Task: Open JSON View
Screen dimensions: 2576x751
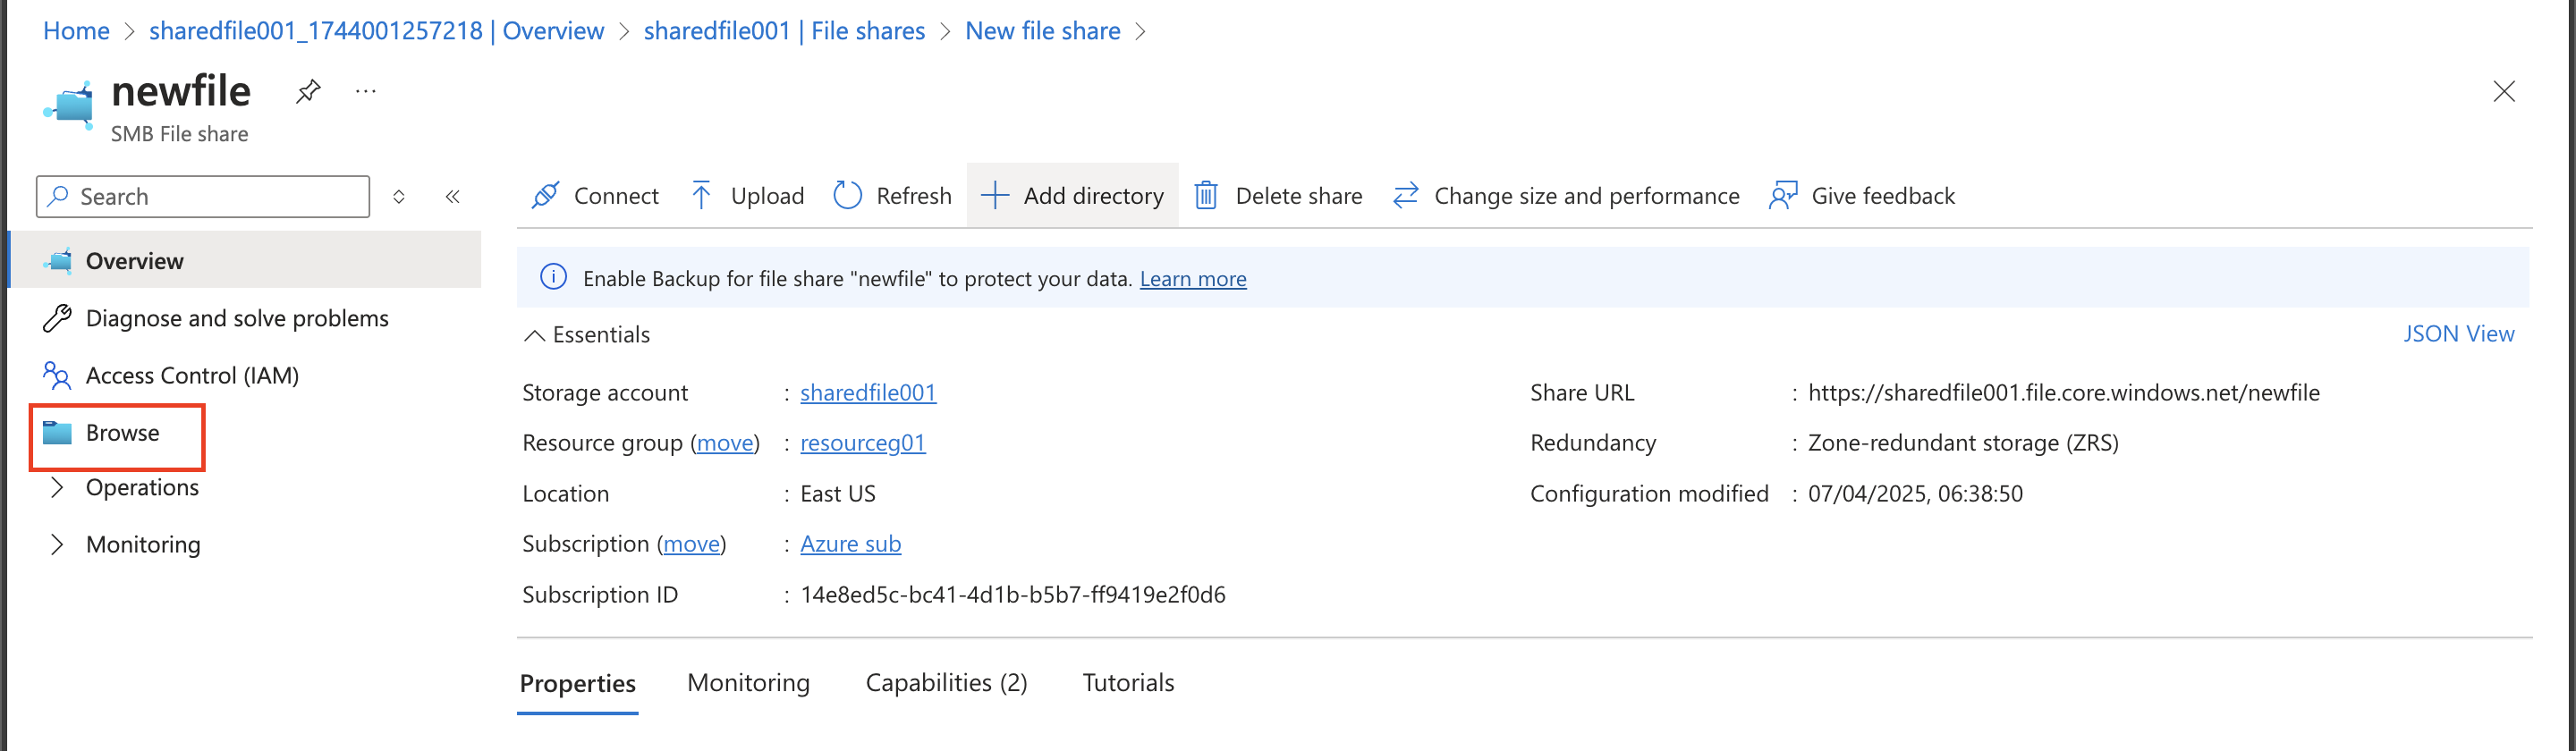Action: pos(2459,334)
